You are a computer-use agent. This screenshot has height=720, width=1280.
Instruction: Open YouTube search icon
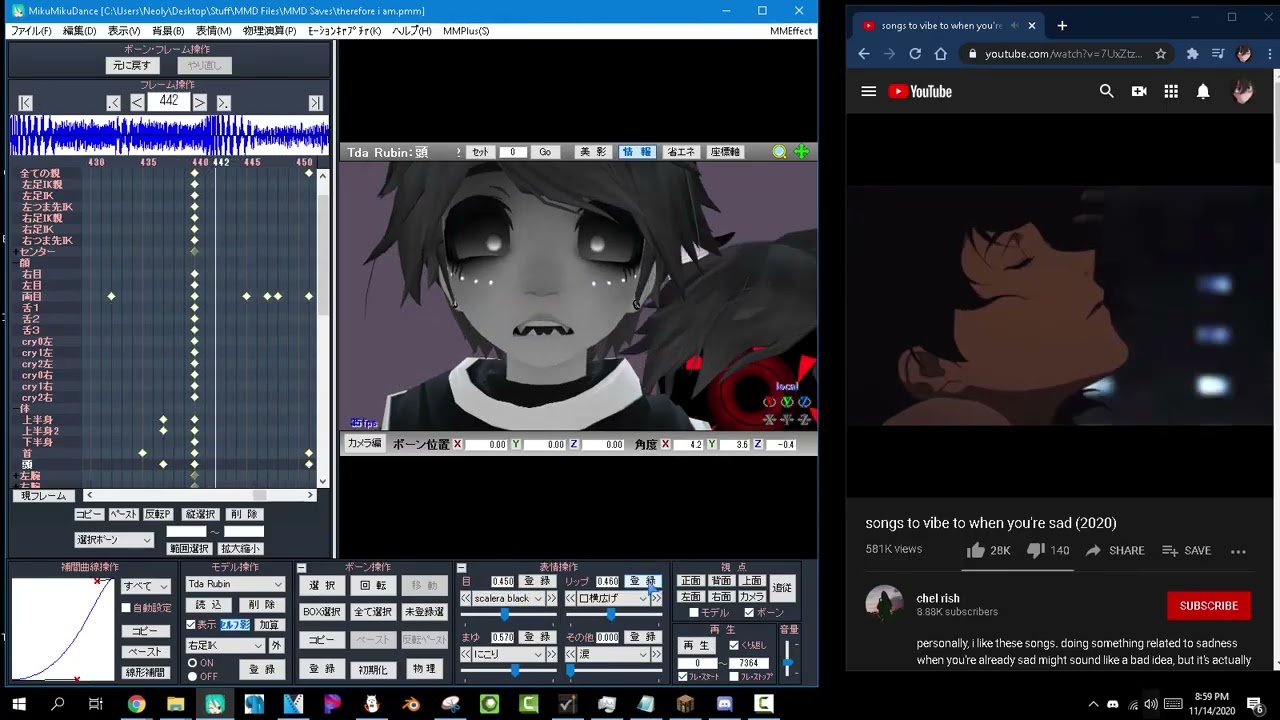[x=1106, y=91]
